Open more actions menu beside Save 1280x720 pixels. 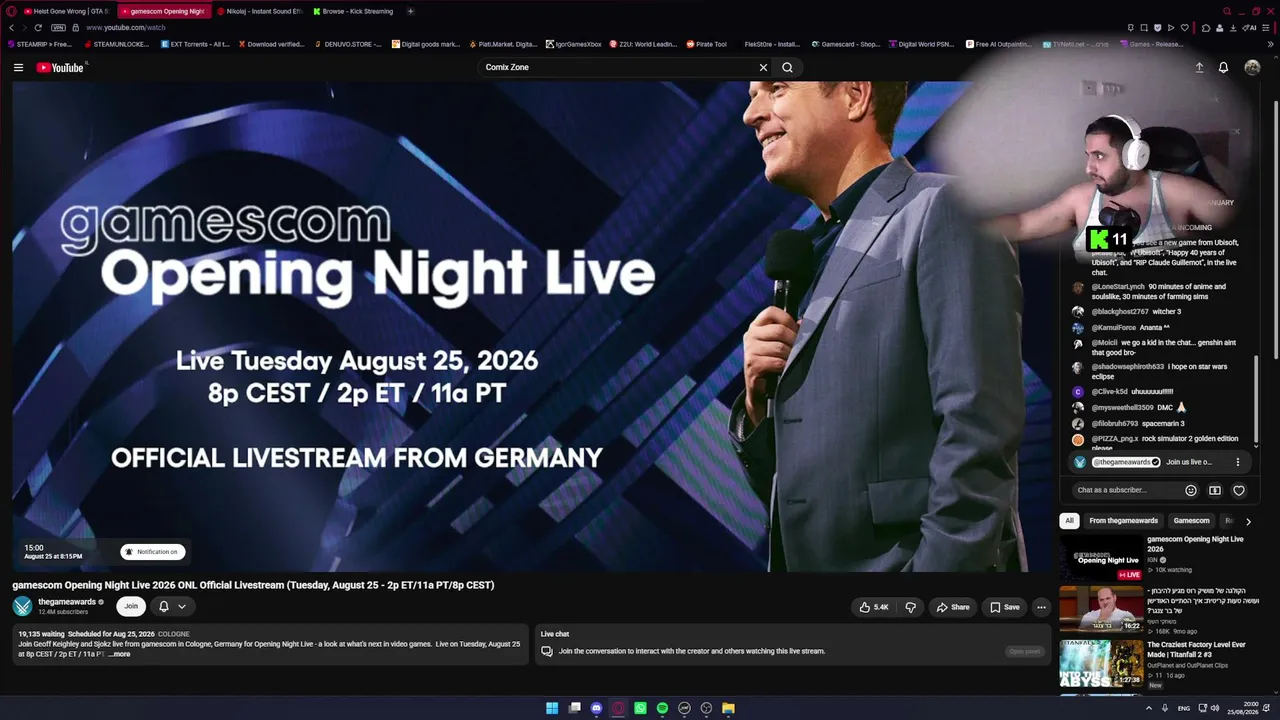click(1041, 607)
